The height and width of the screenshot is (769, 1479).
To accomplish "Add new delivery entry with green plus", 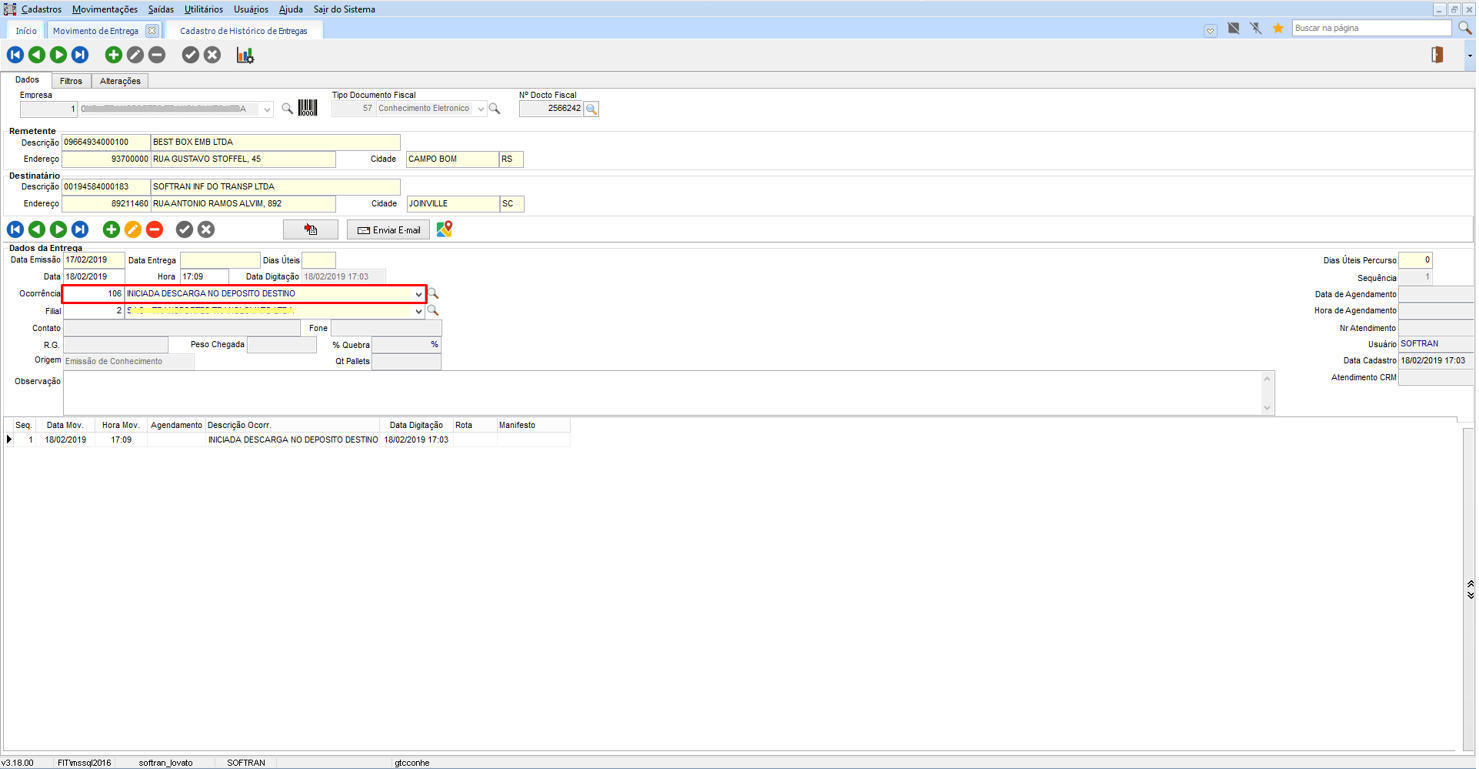I will pos(111,230).
